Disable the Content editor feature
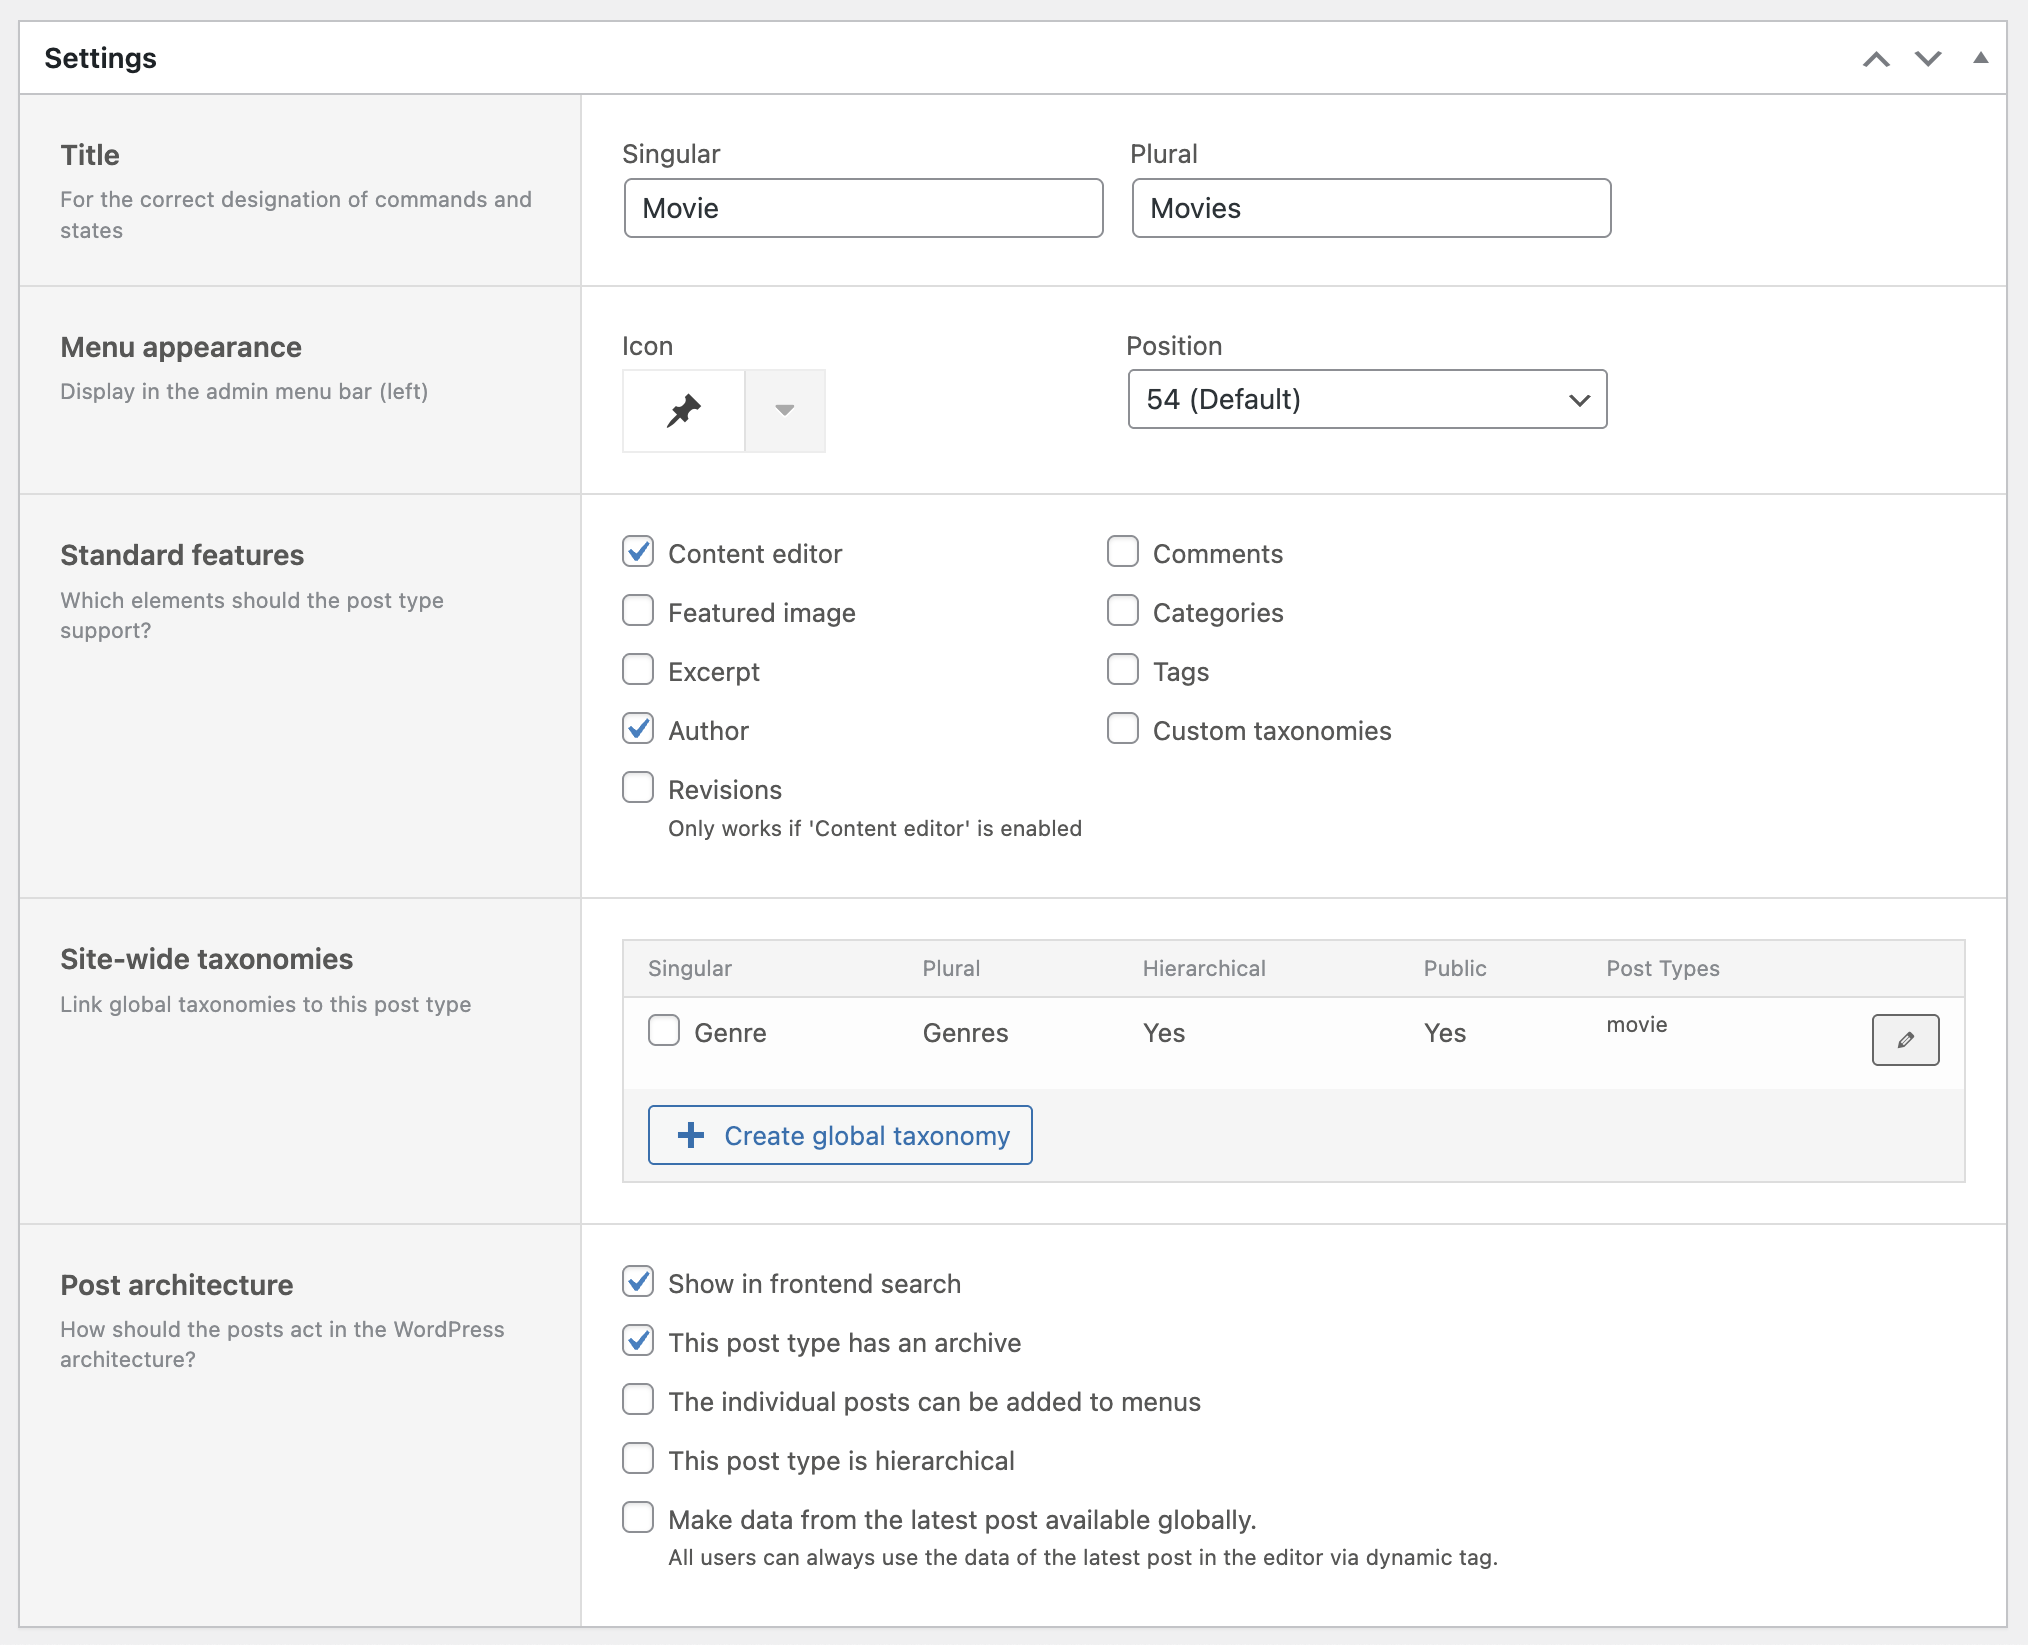 [638, 551]
